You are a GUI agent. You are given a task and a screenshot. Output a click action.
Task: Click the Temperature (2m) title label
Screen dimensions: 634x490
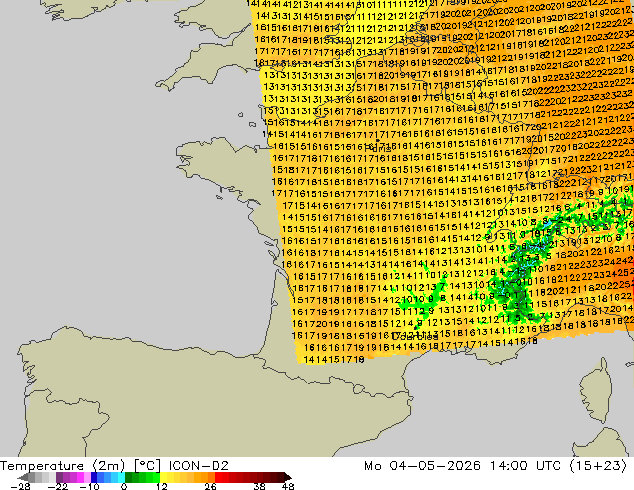tap(63, 466)
